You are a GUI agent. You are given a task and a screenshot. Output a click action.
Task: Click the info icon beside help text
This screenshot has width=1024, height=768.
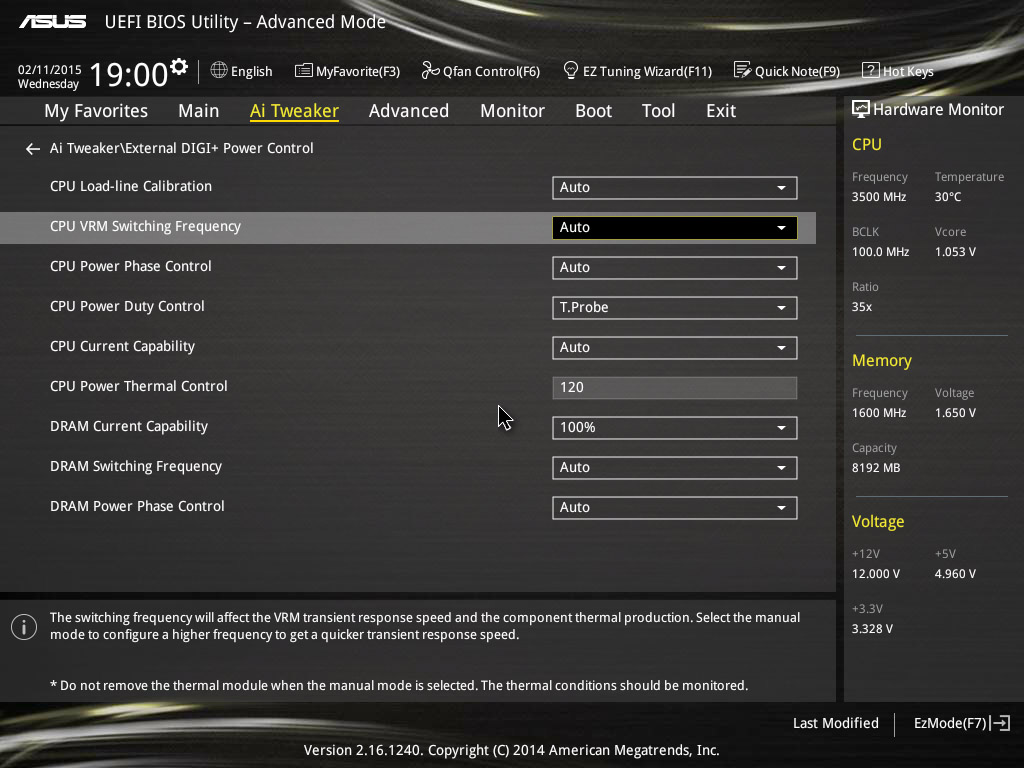coord(24,628)
